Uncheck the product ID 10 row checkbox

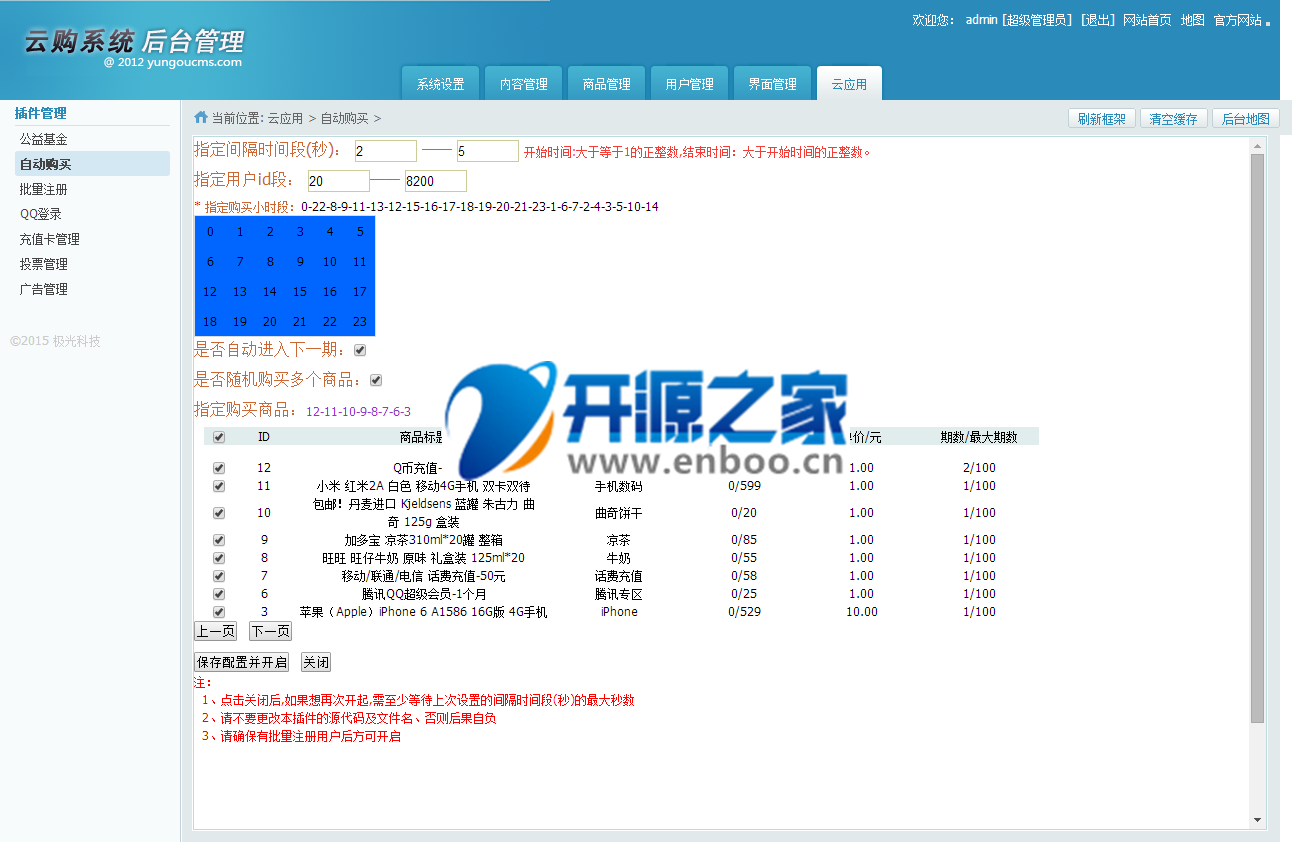point(219,513)
